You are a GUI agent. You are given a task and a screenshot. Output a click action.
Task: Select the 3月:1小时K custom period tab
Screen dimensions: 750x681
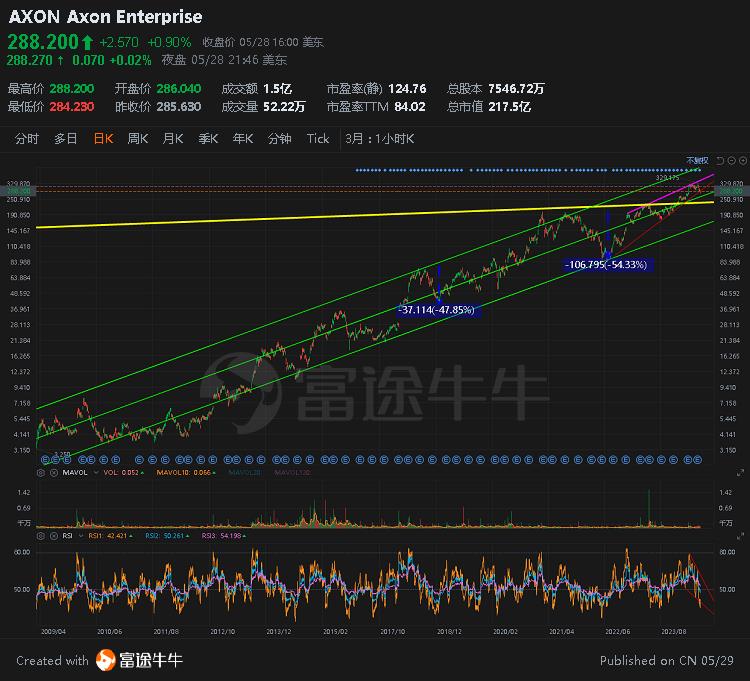(x=380, y=139)
